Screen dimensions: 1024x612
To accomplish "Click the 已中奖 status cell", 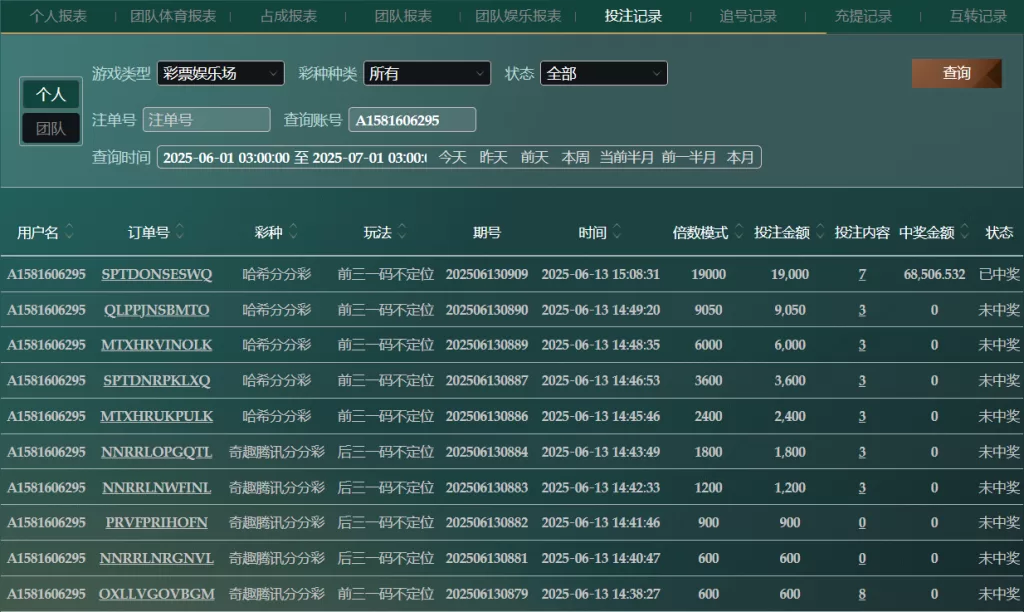I will point(999,274).
